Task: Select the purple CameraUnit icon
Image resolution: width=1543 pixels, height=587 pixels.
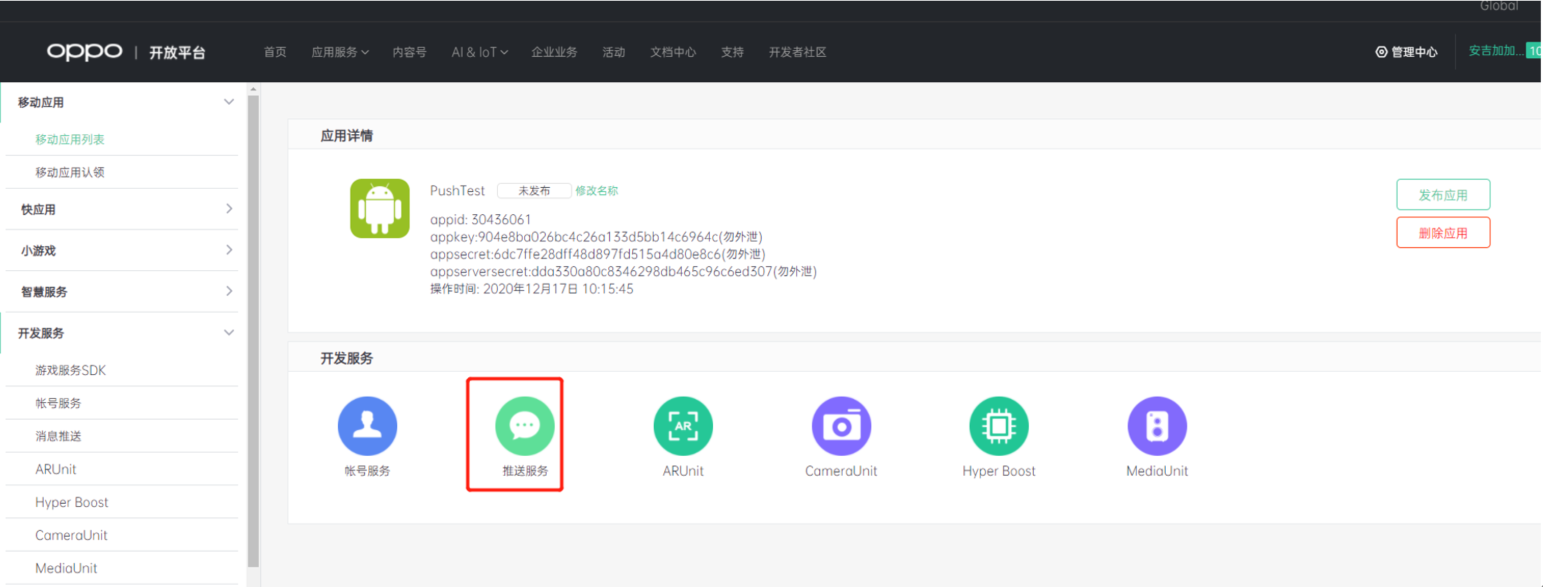Action: click(841, 426)
